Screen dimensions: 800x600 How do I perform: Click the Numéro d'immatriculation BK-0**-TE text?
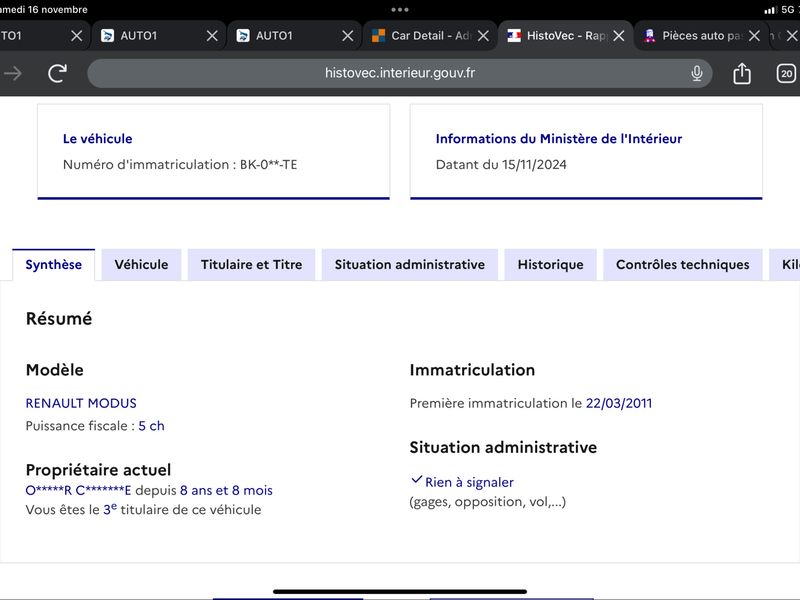(x=180, y=165)
